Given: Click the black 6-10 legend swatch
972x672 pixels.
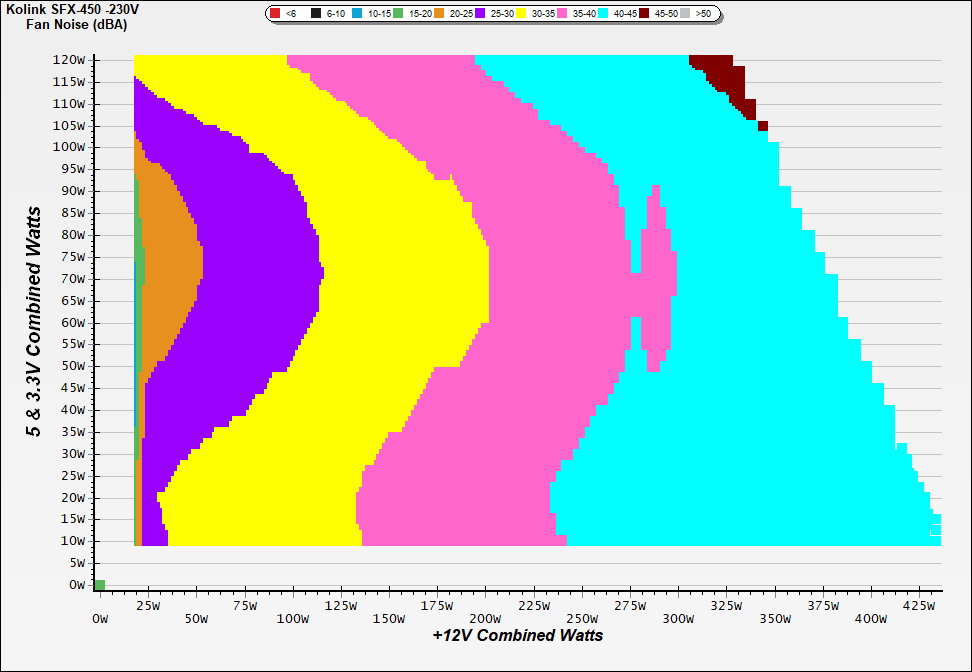Looking at the screenshot, I should 316,14.
